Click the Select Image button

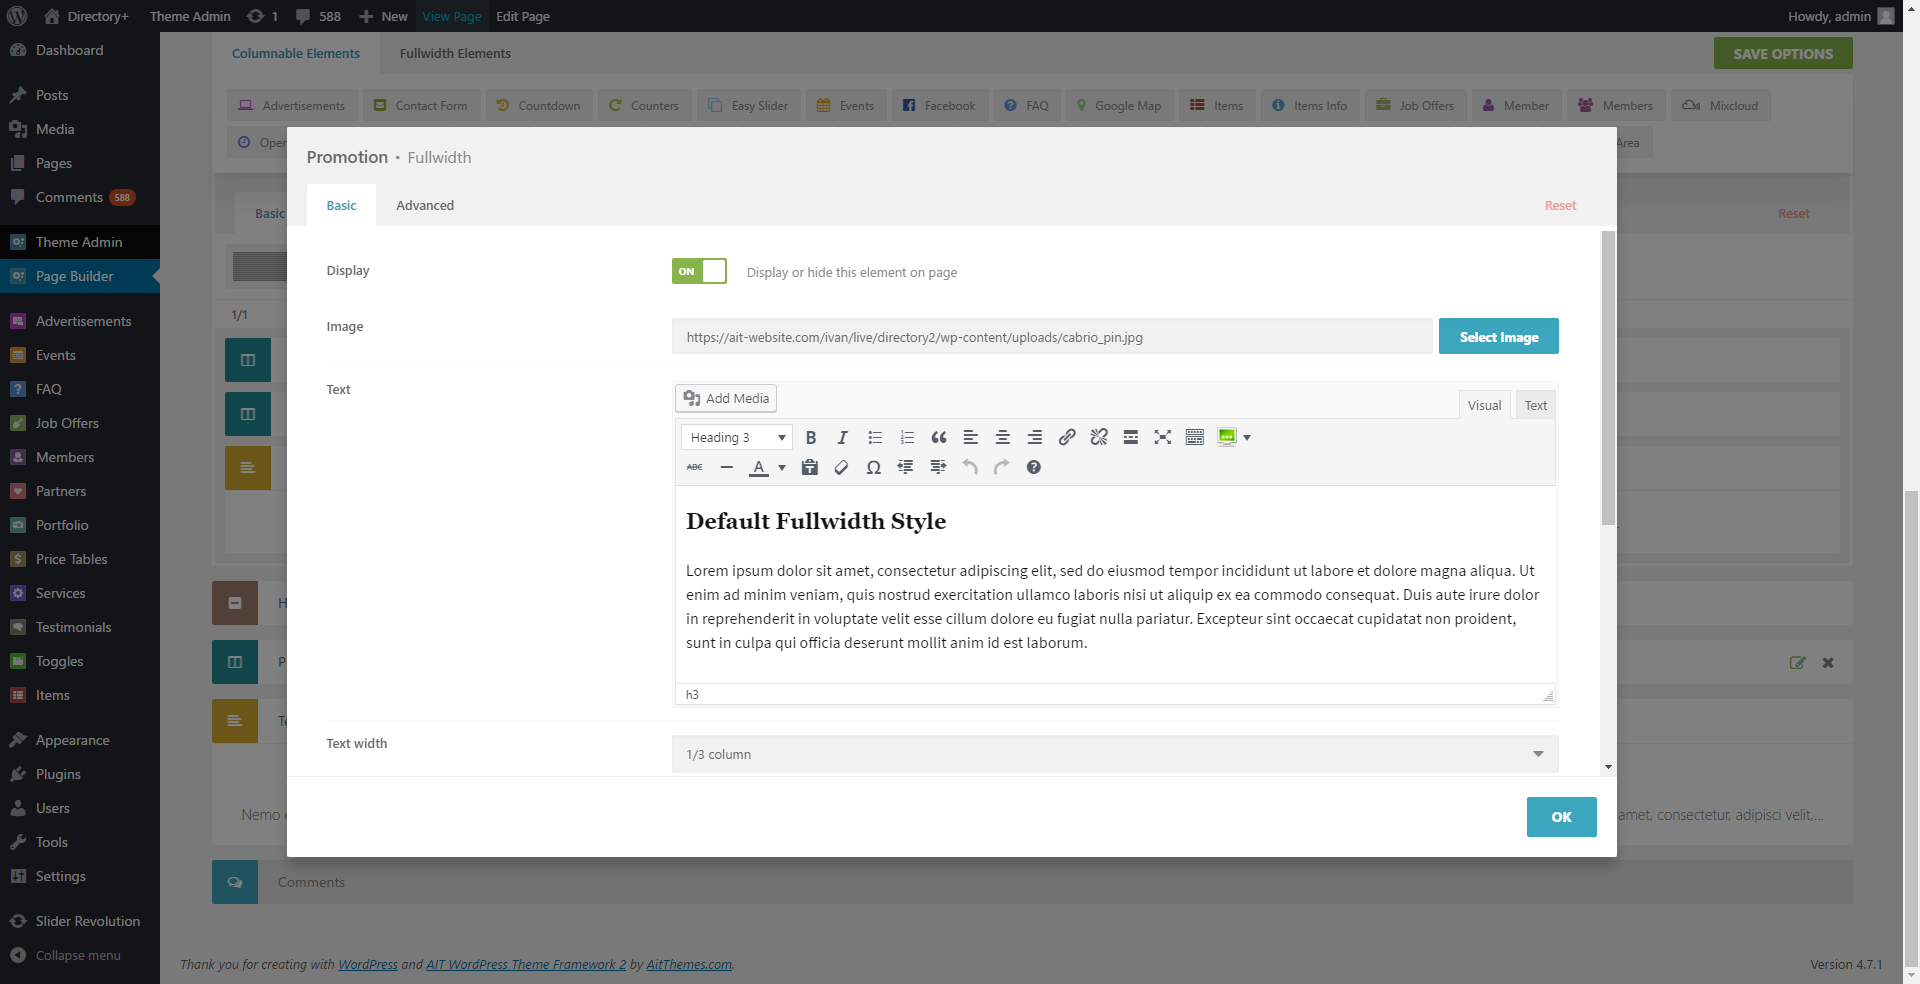(x=1499, y=336)
